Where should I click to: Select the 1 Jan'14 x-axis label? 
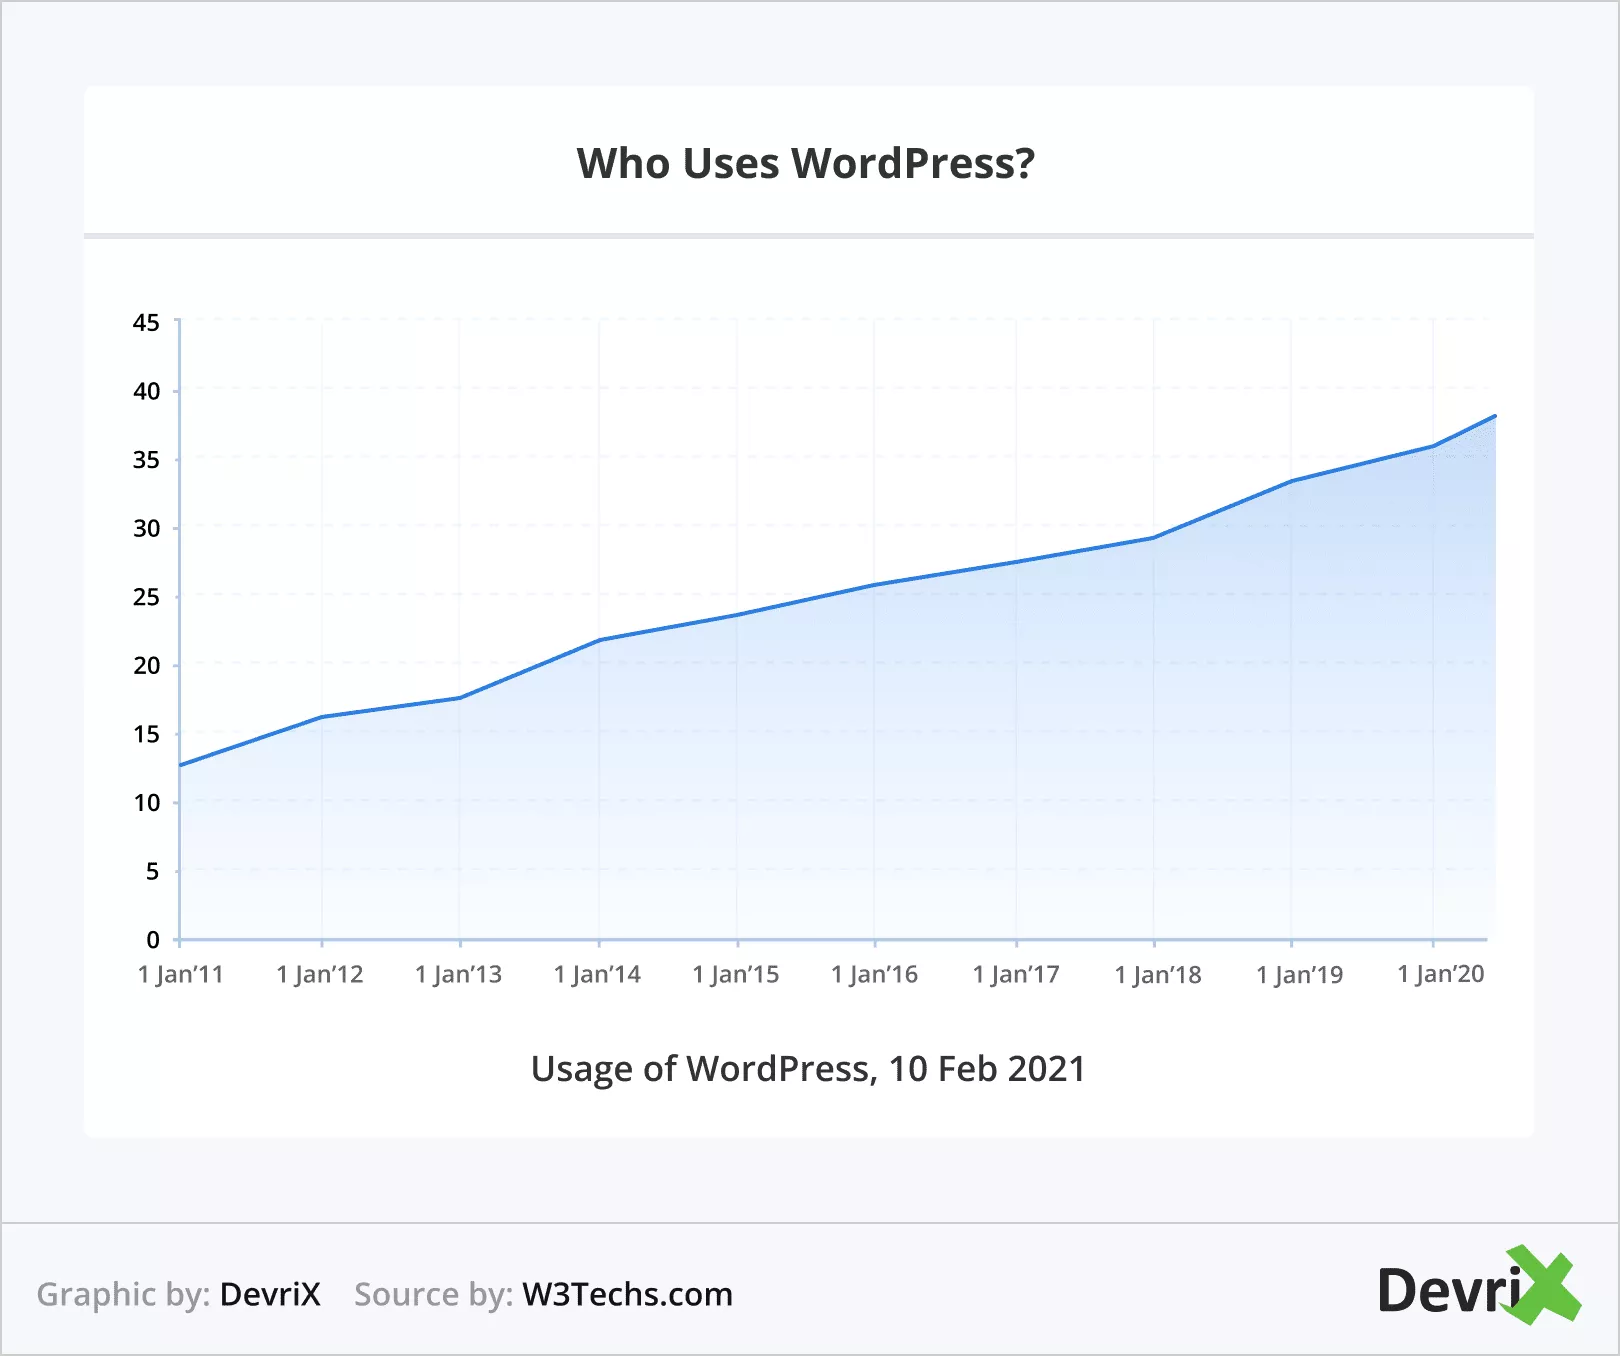click(598, 975)
